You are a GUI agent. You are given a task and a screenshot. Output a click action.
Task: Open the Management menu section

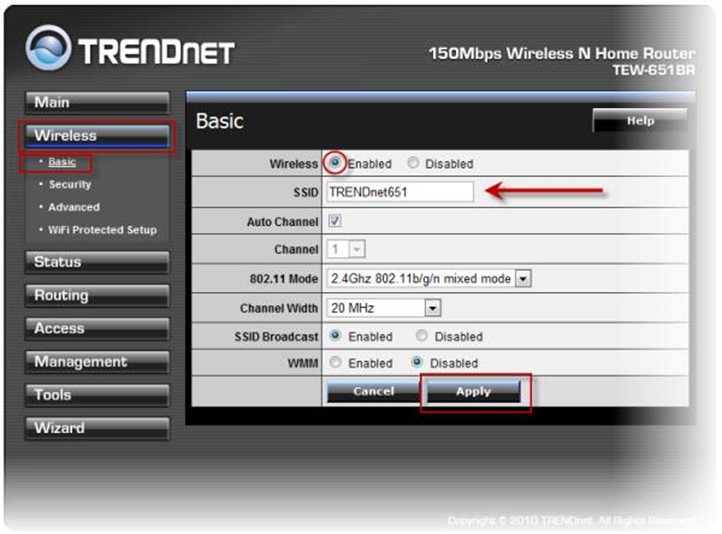click(97, 362)
